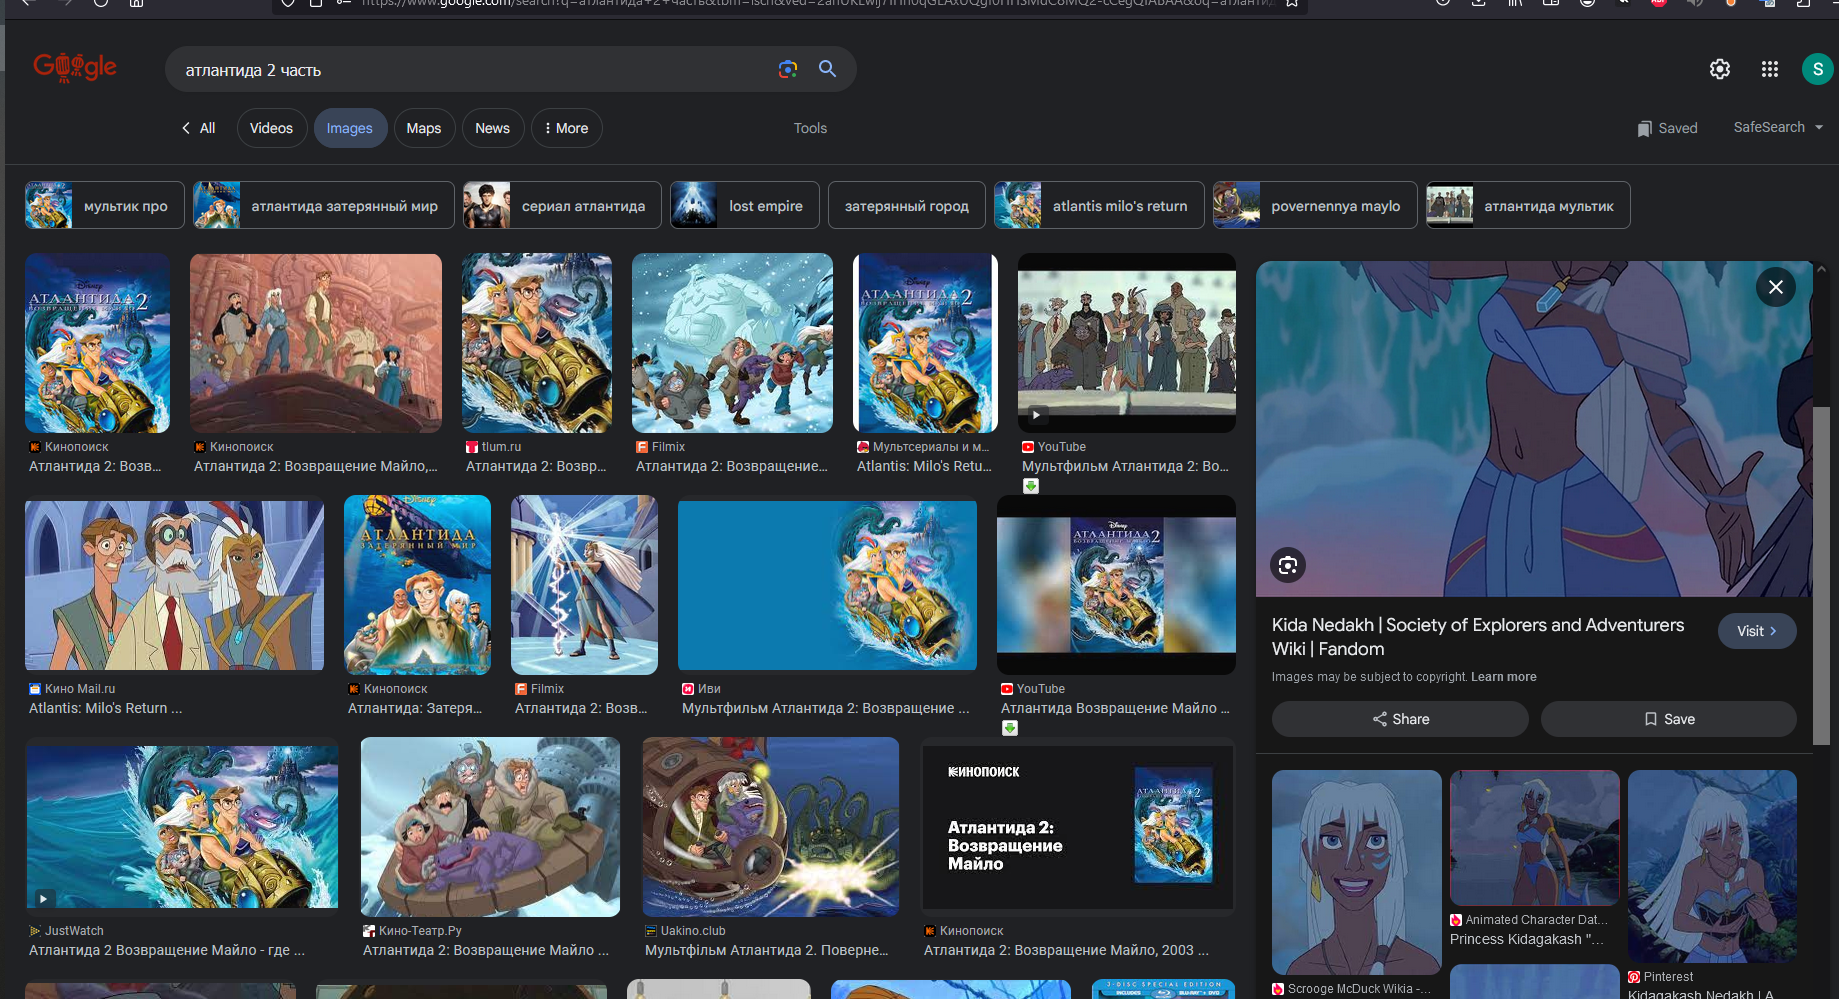Search inside image with Lens icon on preview
Viewport: 1839px width, 999px height.
coord(1288,565)
